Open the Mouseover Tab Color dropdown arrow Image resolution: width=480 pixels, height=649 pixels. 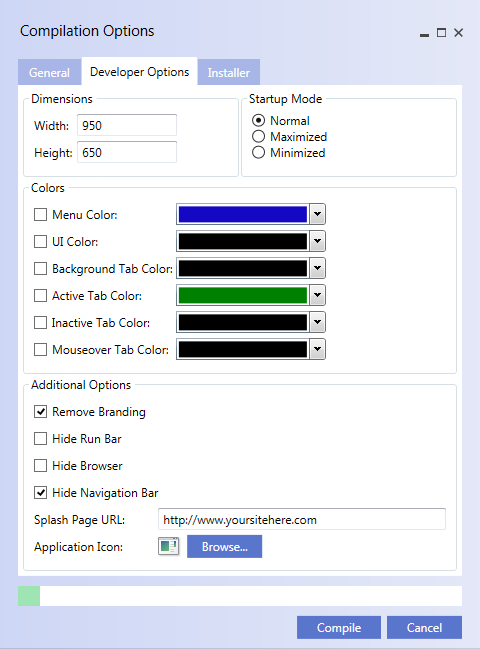click(x=317, y=349)
